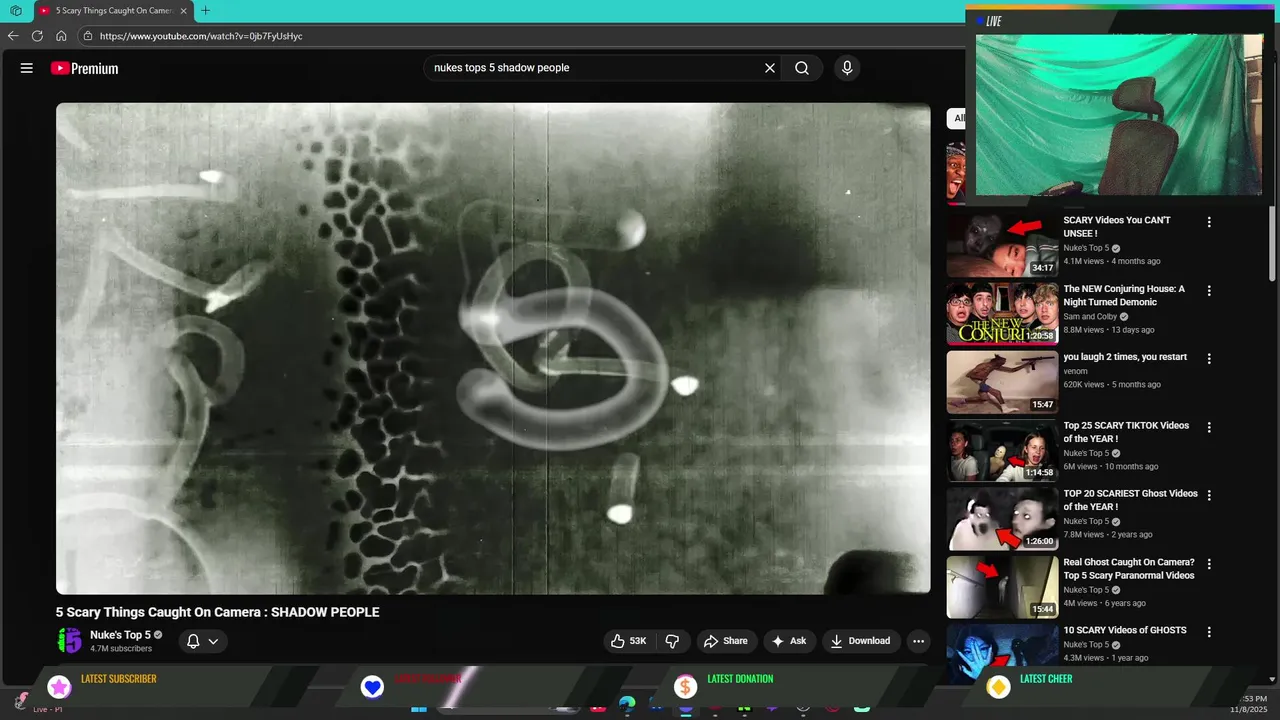This screenshot has width=1280, height=720.
Task: Open 'you laugh 2 times, you restart' thumbnail
Action: point(1002,382)
